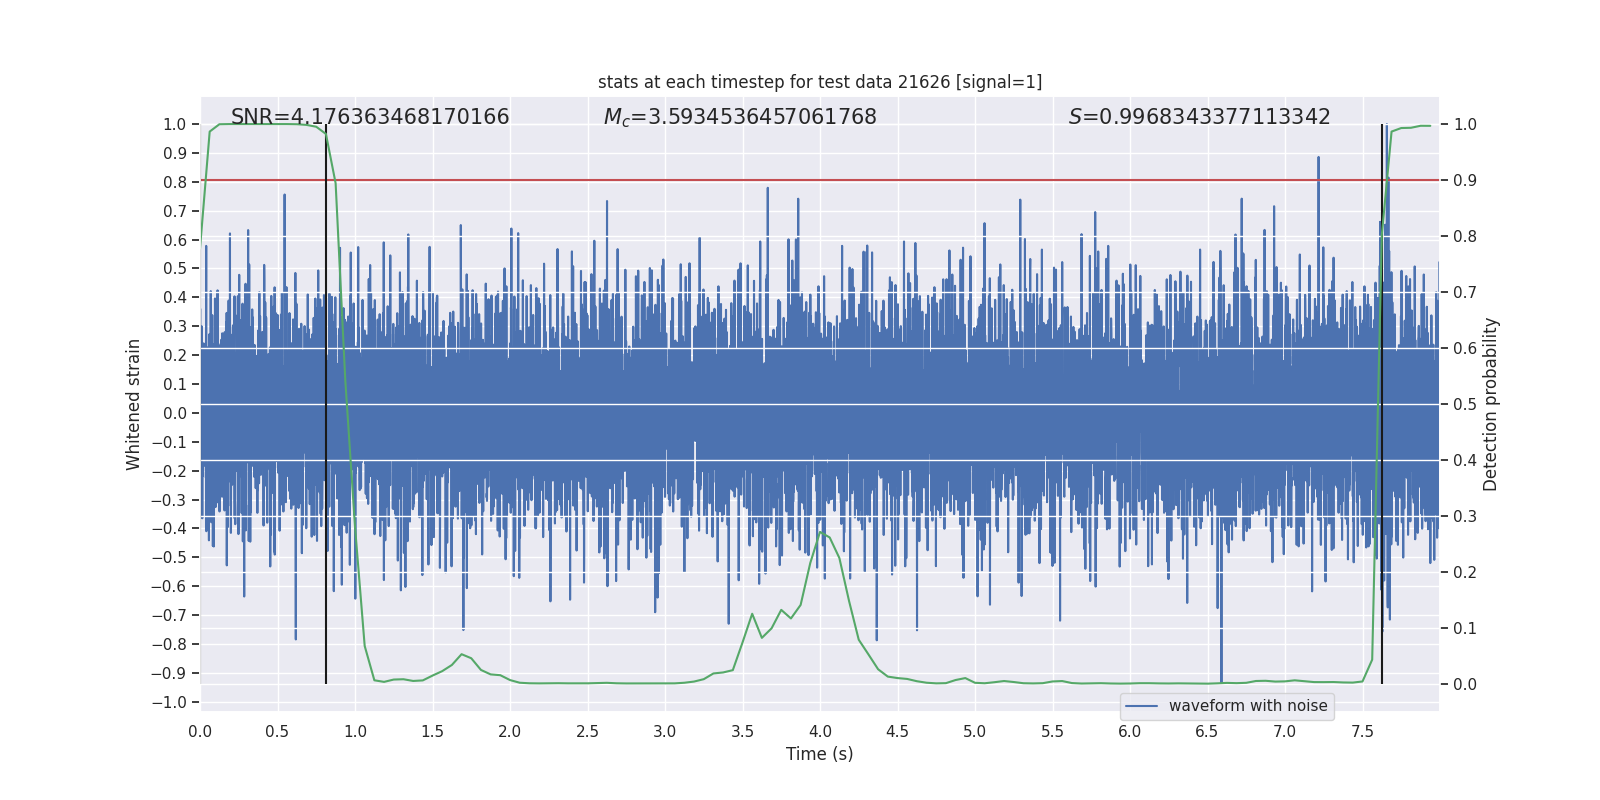Image resolution: width=1600 pixels, height=800 pixels.
Task: Select the S=0.9968 annotation text
Action: 1199,117
